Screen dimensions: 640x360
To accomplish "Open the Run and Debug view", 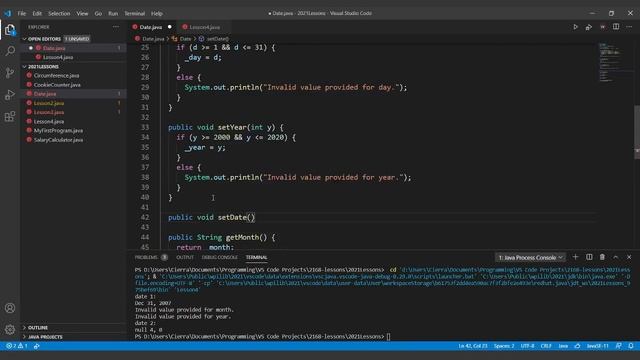I will click(10, 95).
